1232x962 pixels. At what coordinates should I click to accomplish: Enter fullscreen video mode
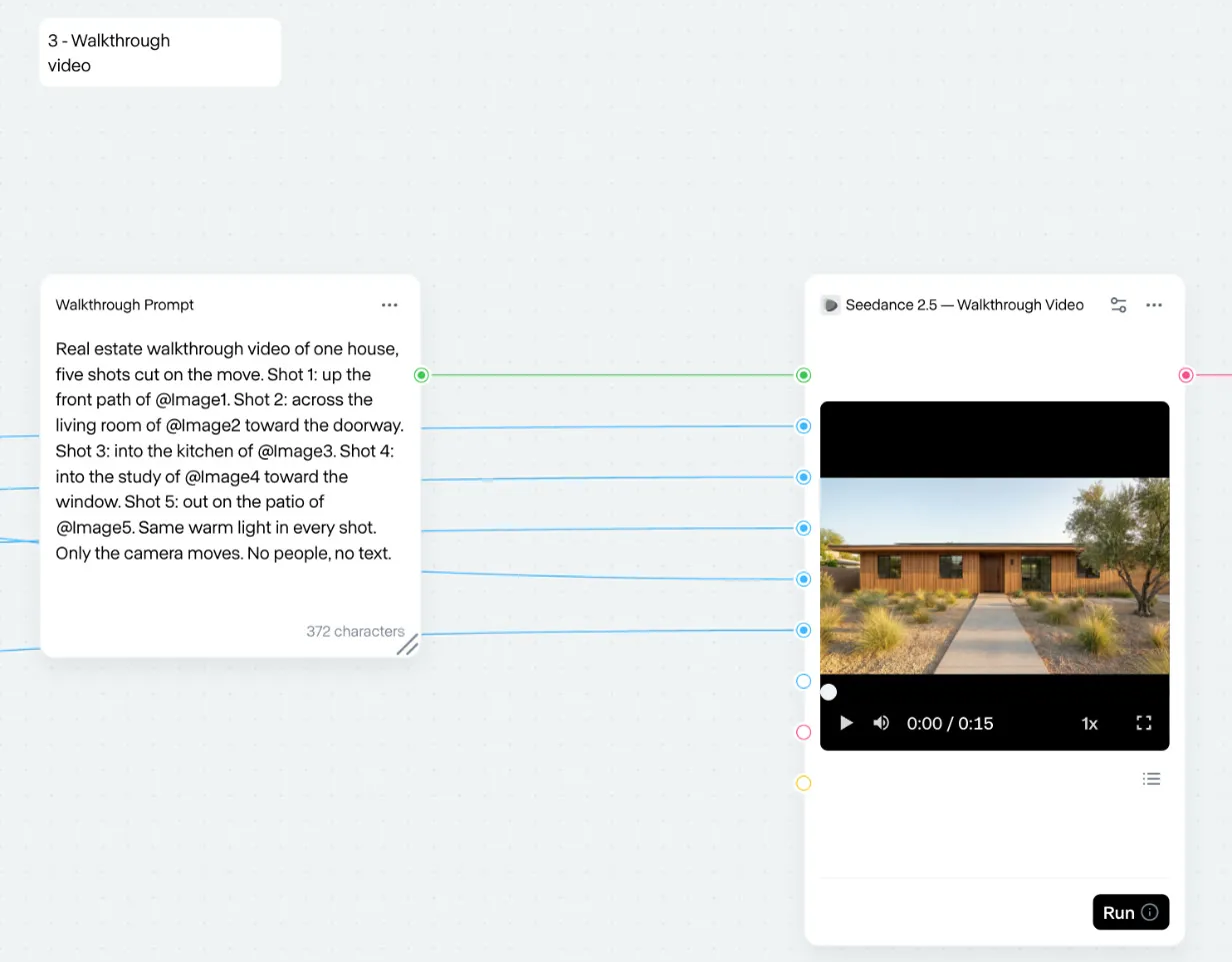click(x=1144, y=723)
